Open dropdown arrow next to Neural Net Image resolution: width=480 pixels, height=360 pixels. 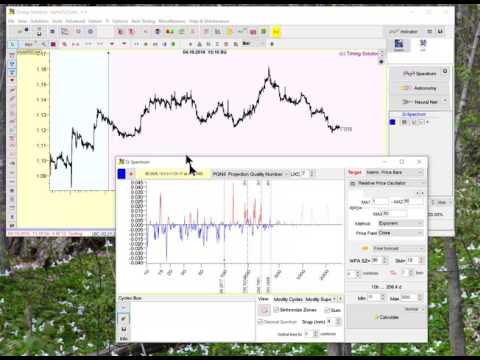point(445,101)
